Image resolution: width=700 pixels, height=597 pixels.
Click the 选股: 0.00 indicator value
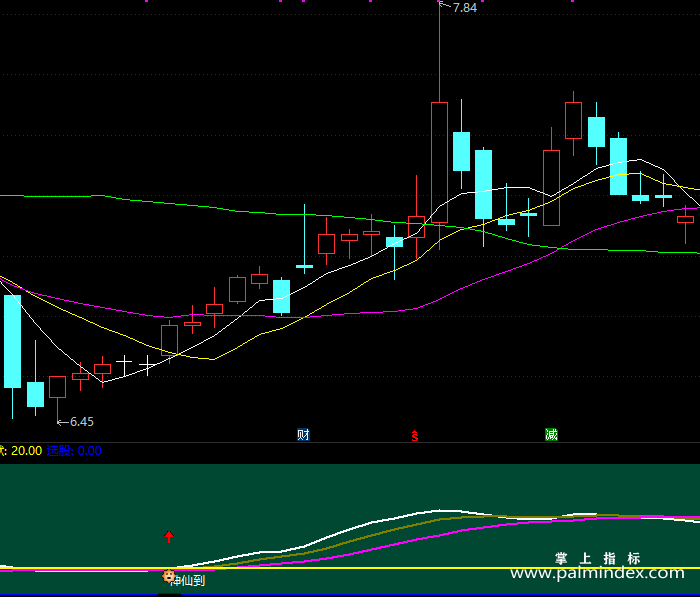click(74, 451)
